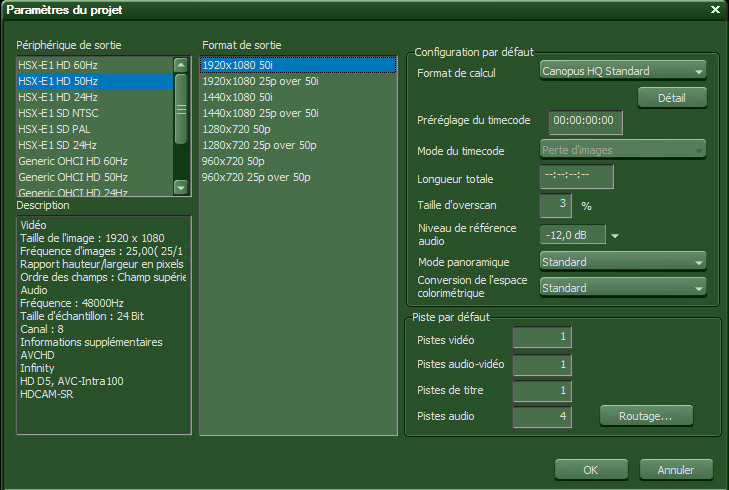Choose Generic OHCI HD 60Hz device

95,161
